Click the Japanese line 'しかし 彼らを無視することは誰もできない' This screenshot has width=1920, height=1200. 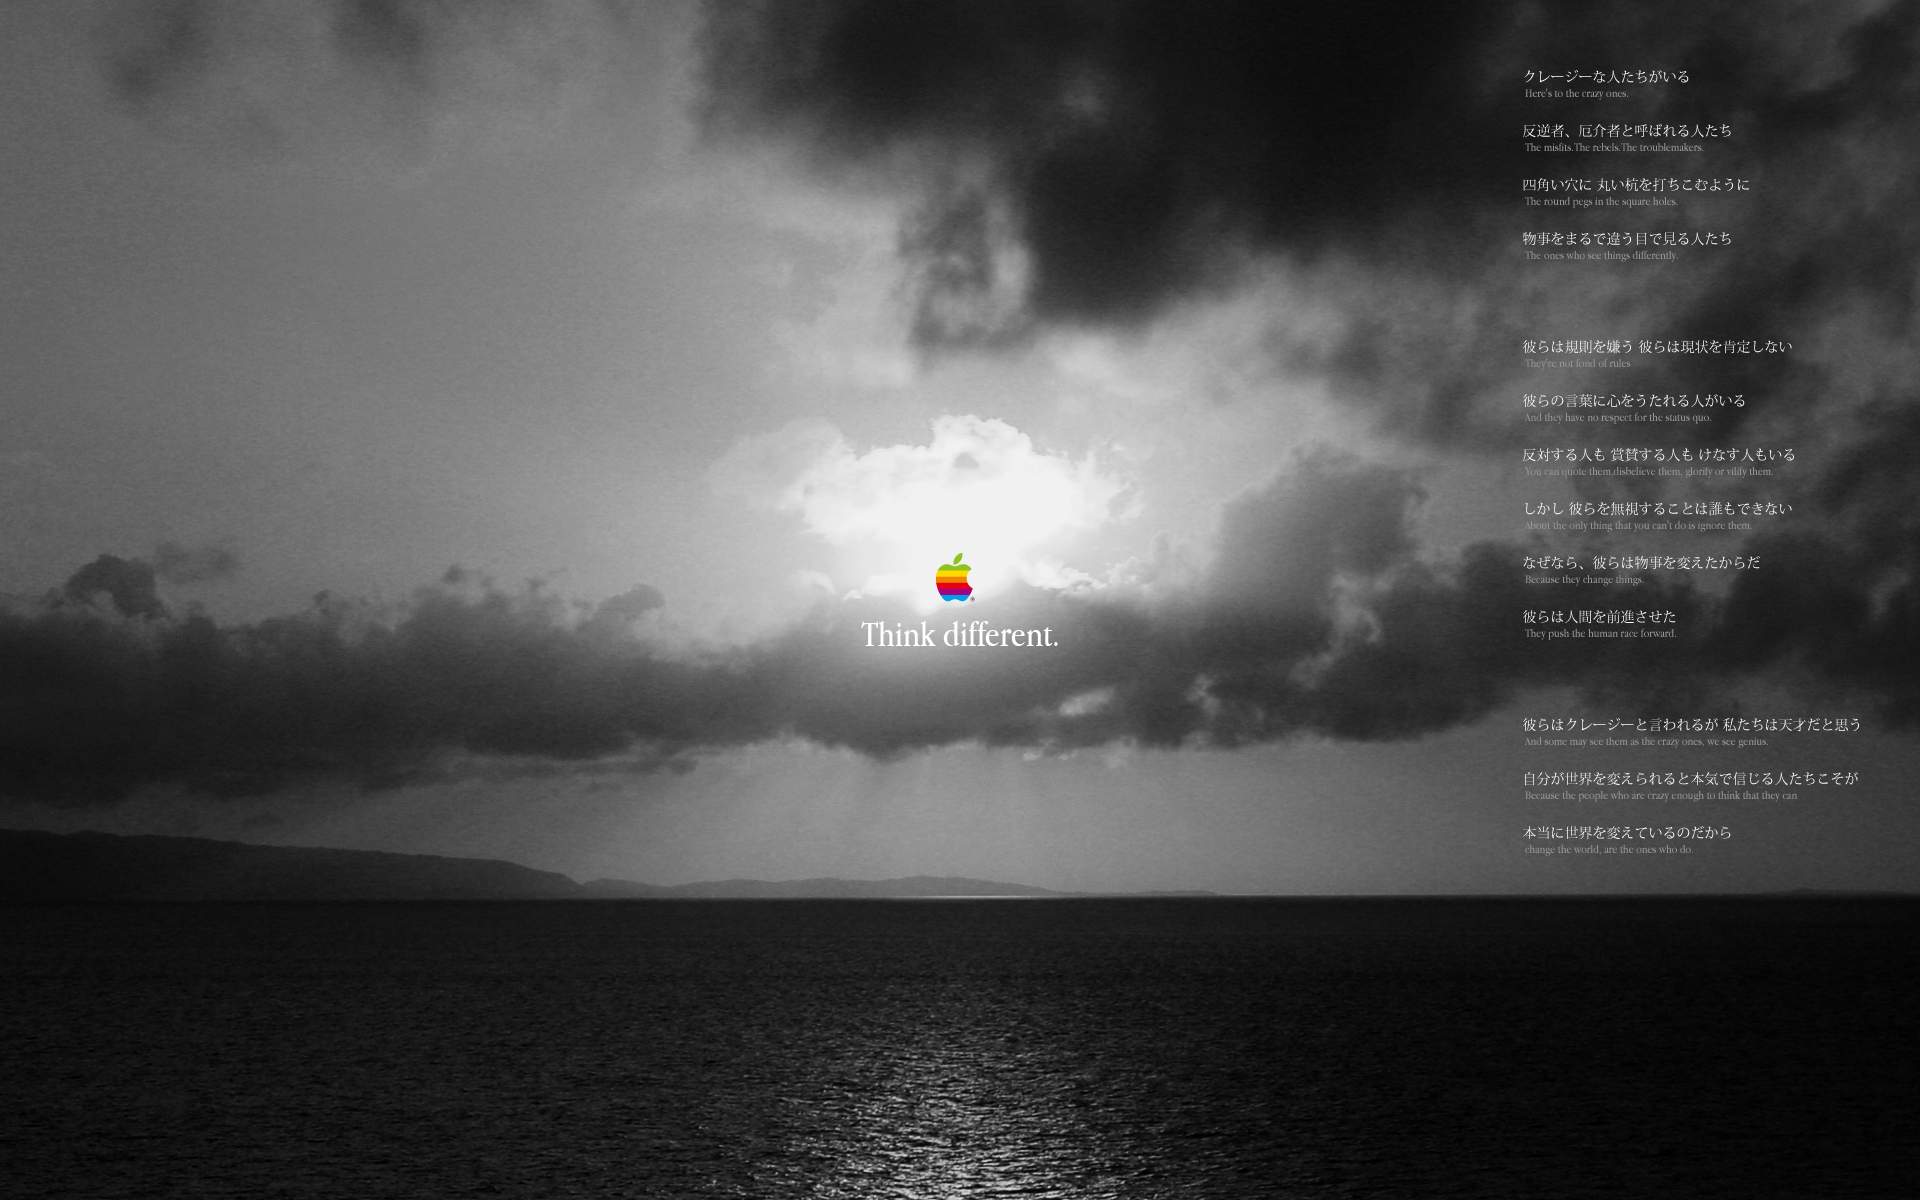(1657, 508)
